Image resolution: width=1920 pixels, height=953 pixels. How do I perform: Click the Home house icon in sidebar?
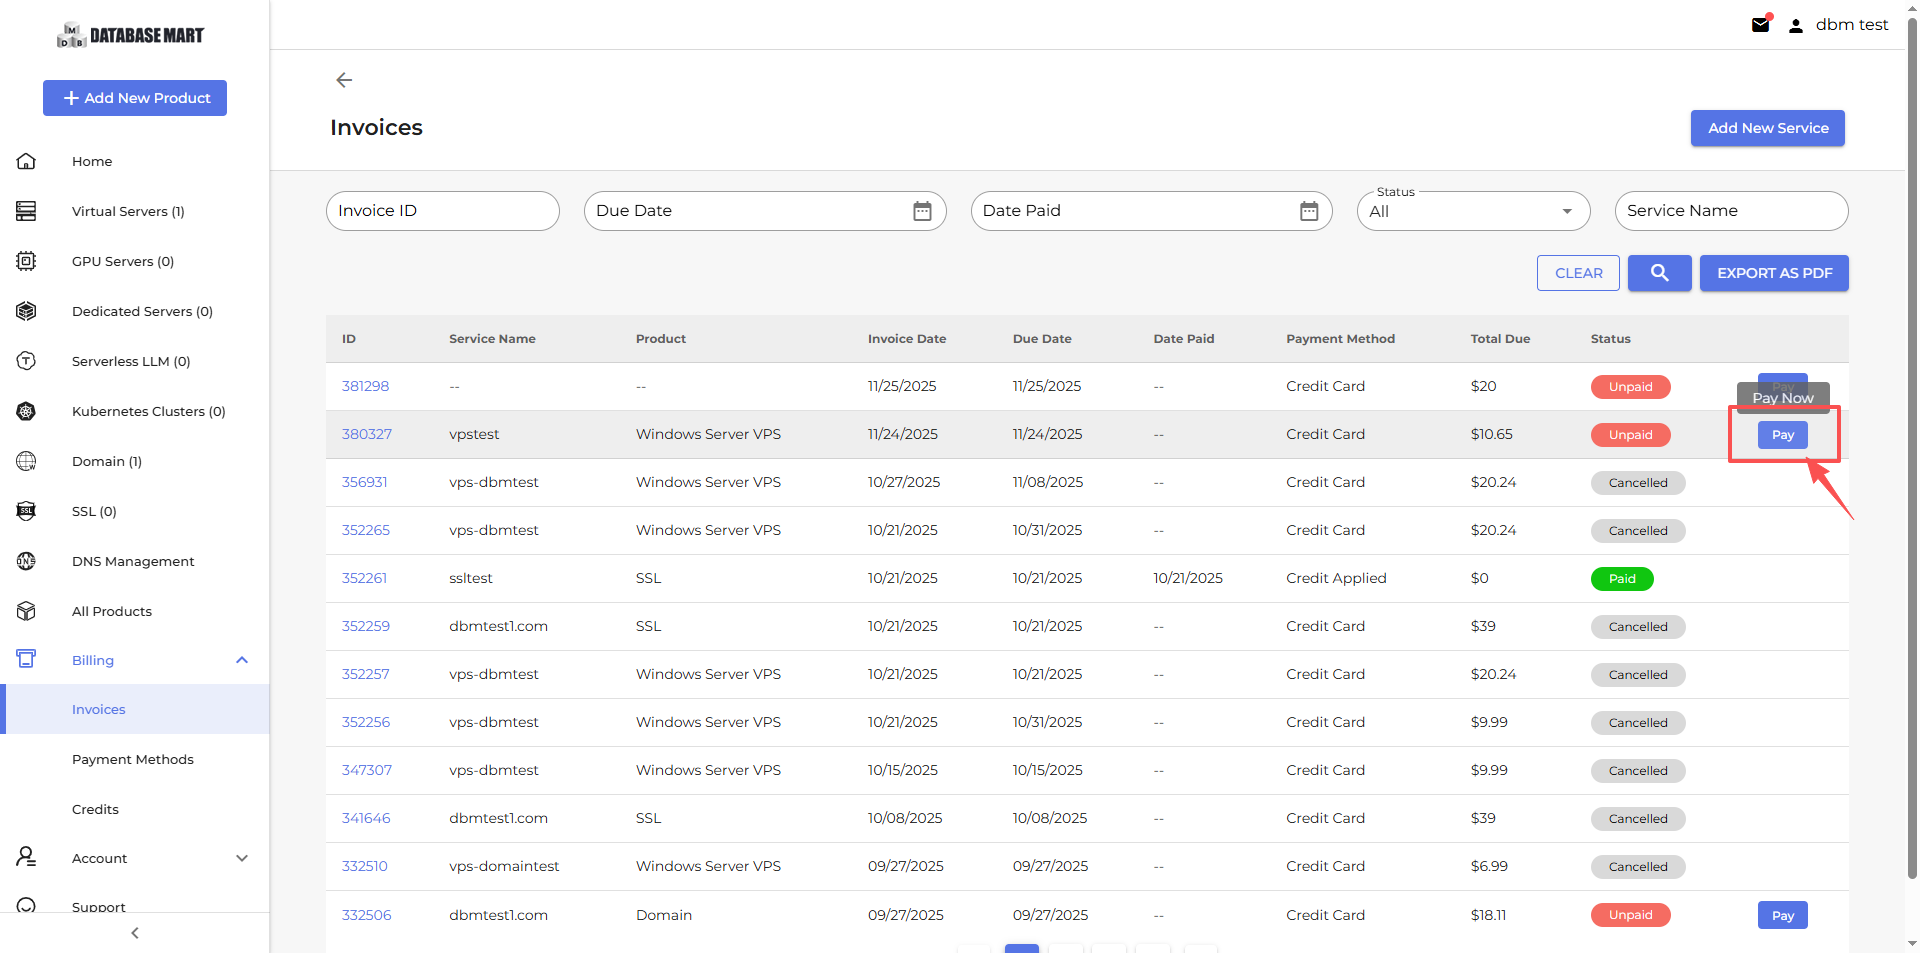[x=27, y=161]
